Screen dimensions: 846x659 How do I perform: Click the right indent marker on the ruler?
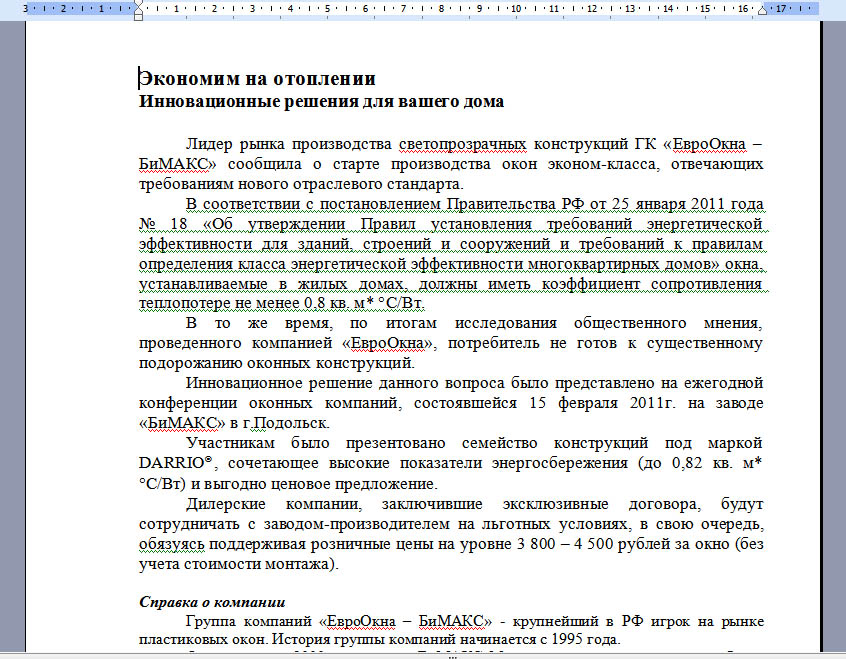[762, 11]
